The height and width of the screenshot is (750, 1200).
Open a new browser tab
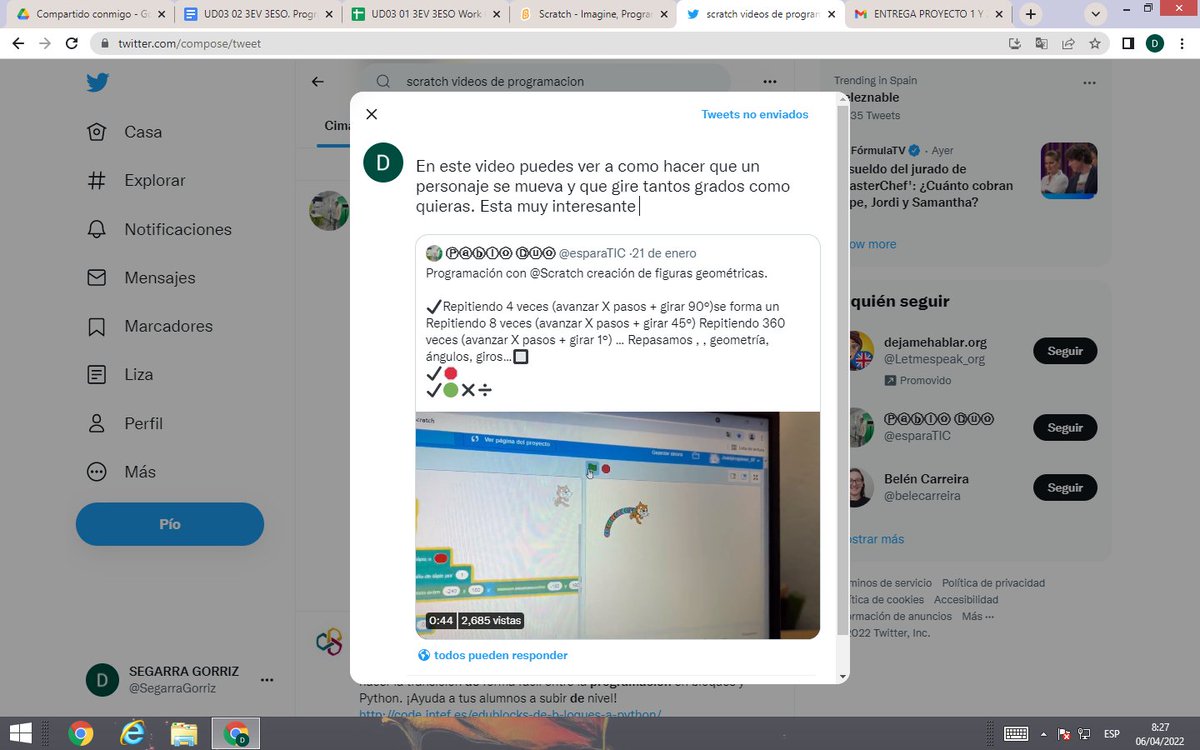click(x=1030, y=15)
